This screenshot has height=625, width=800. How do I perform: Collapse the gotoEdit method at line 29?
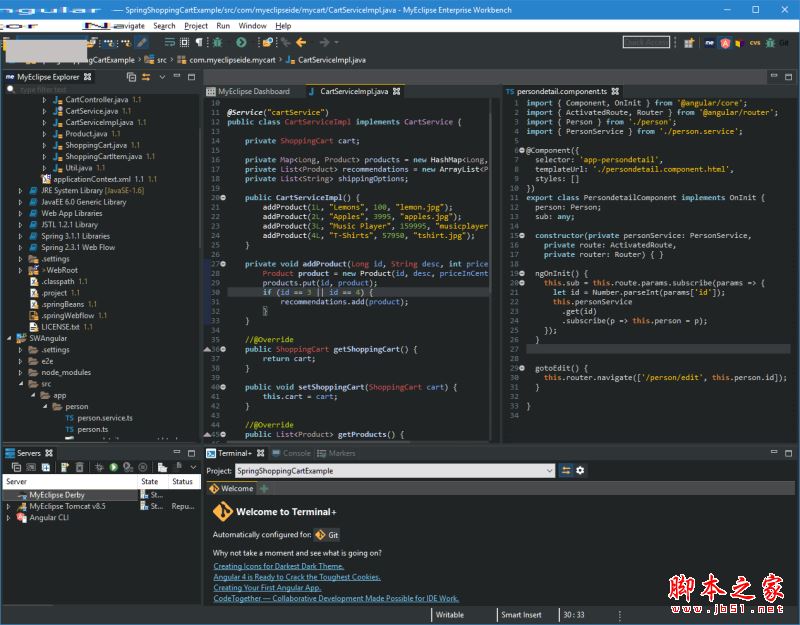pyautogui.click(x=521, y=368)
